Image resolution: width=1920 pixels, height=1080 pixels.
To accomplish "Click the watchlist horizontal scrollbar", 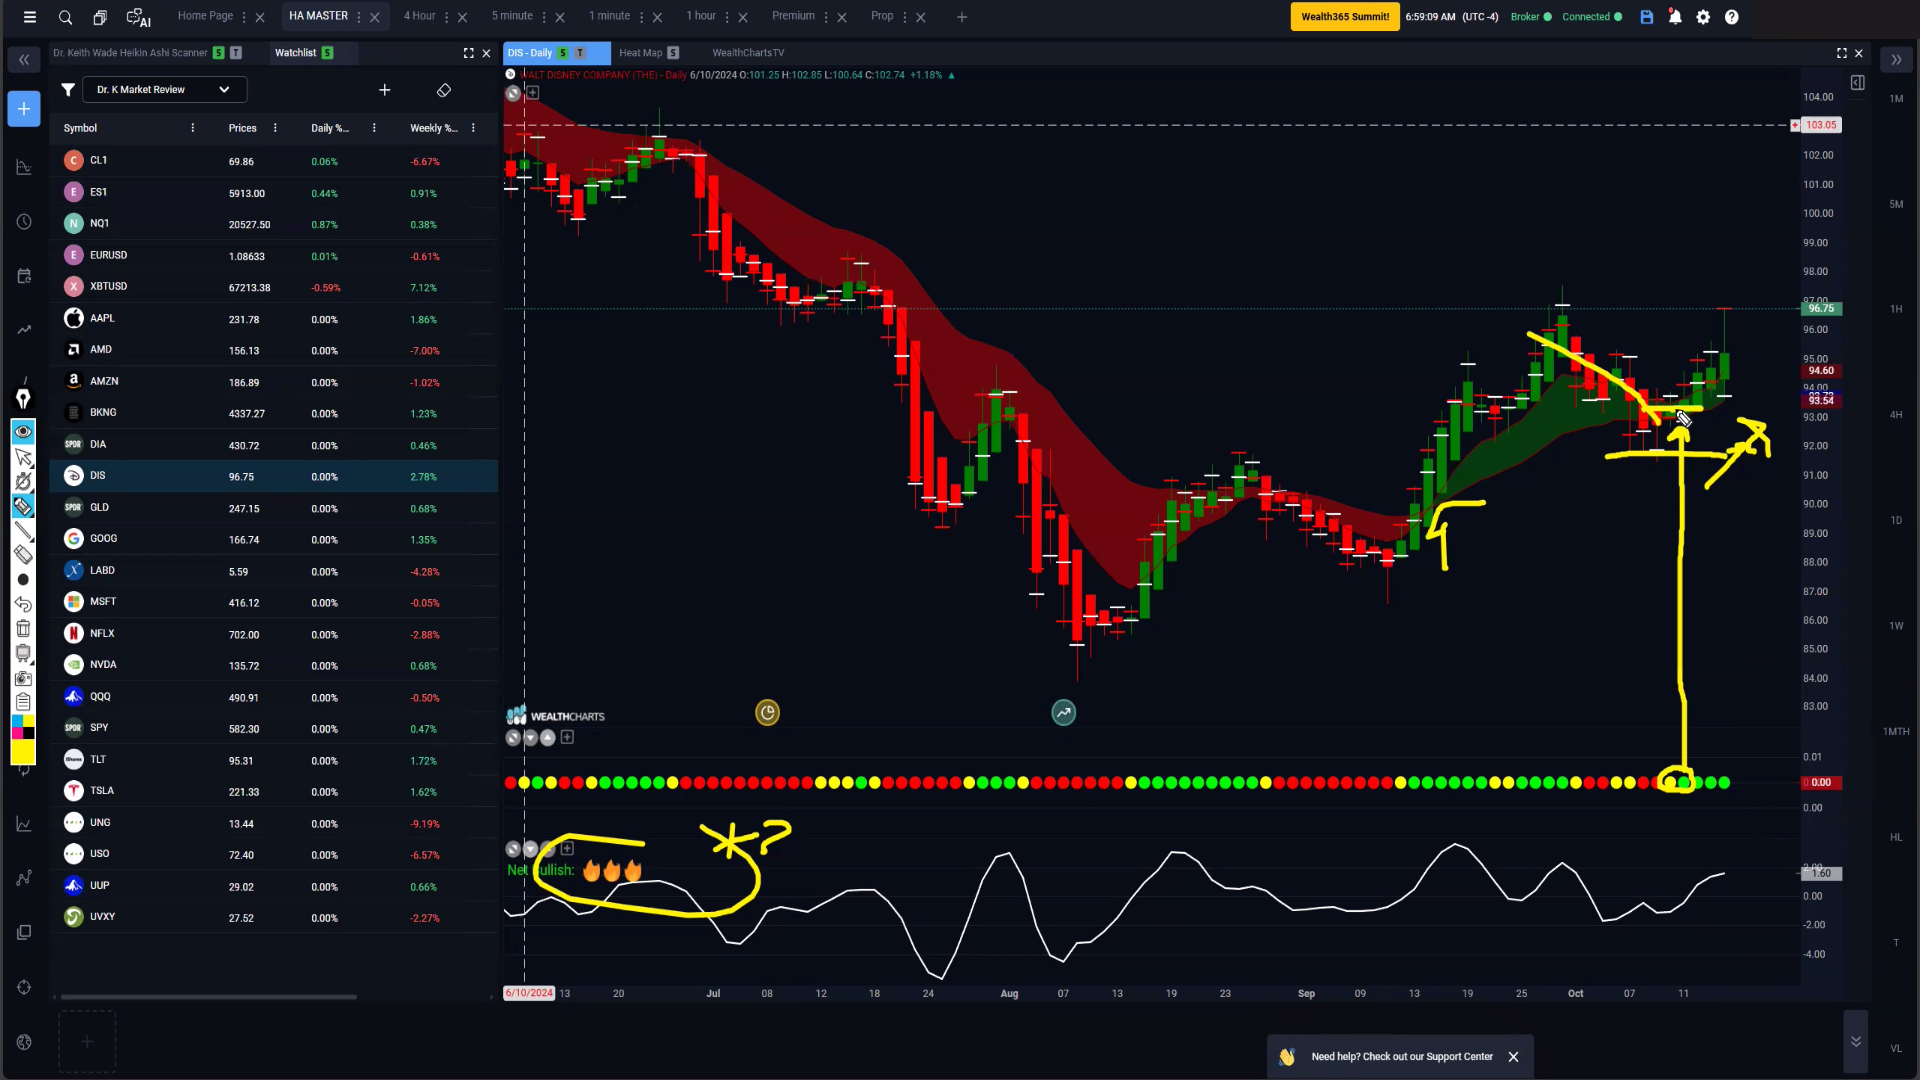I will [208, 997].
